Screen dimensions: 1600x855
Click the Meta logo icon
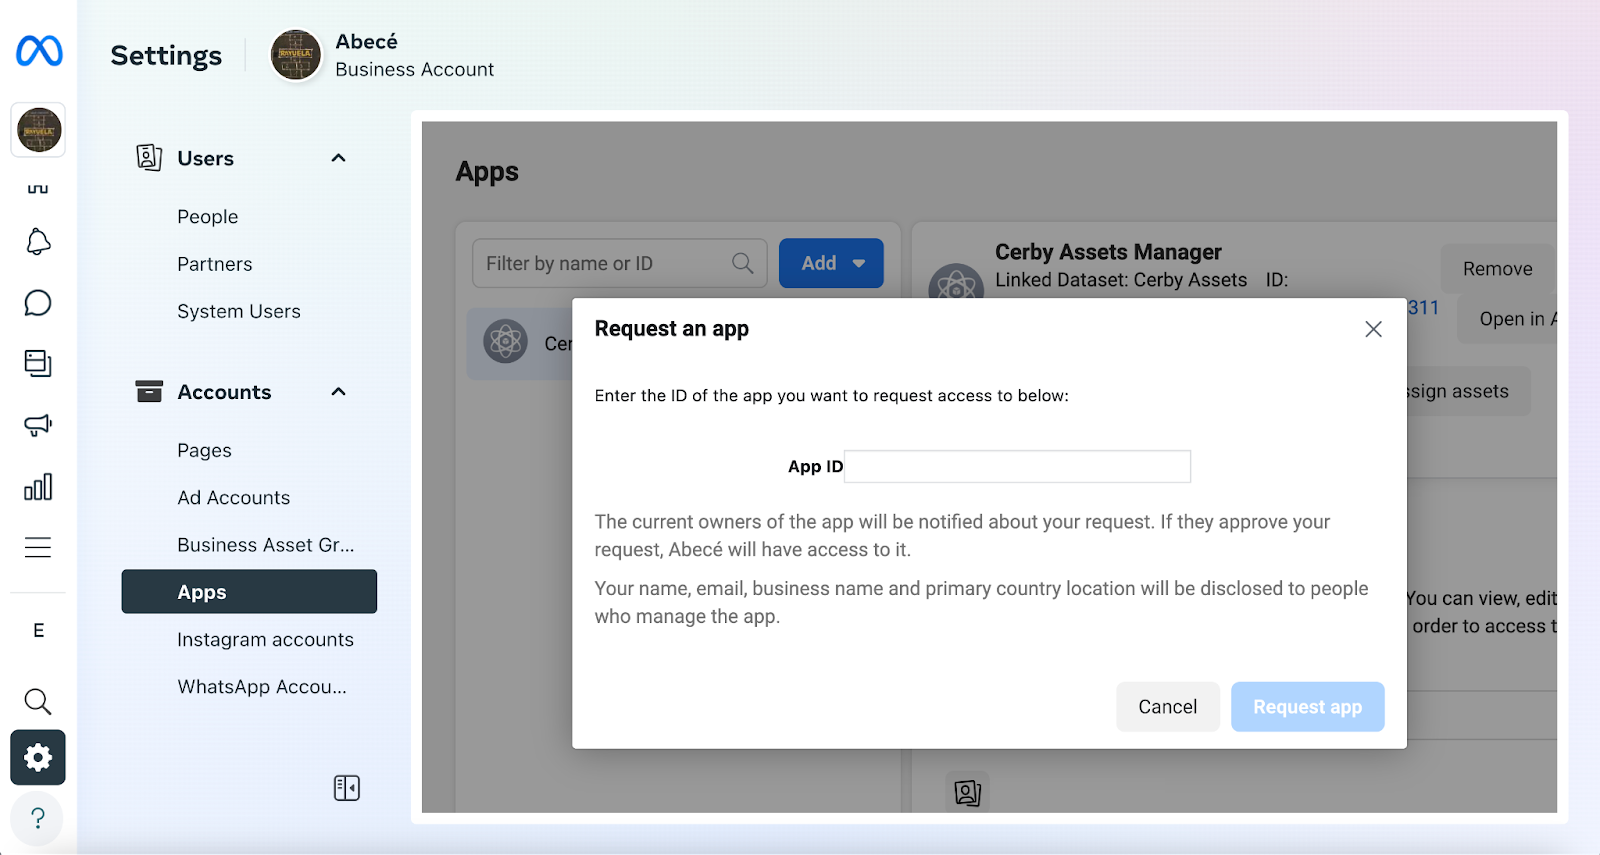click(x=39, y=51)
